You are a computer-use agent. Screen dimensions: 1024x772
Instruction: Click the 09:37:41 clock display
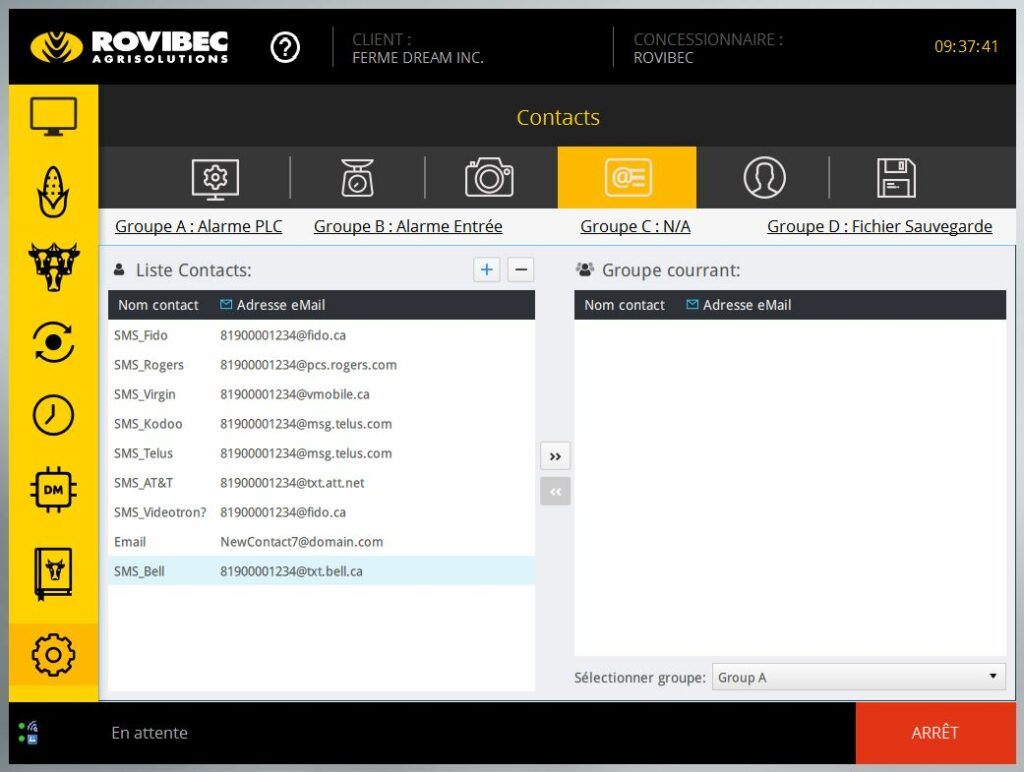[966, 46]
